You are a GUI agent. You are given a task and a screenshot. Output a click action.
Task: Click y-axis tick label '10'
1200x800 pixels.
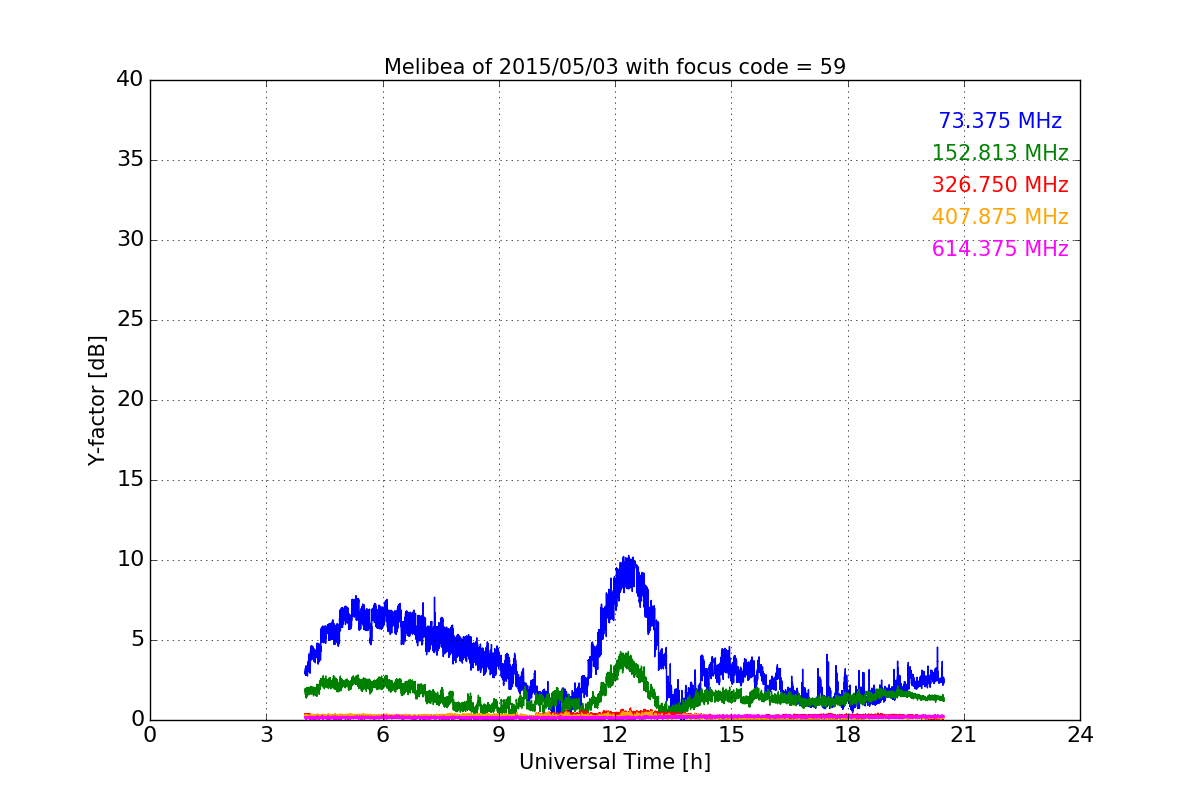pyautogui.click(x=130, y=560)
